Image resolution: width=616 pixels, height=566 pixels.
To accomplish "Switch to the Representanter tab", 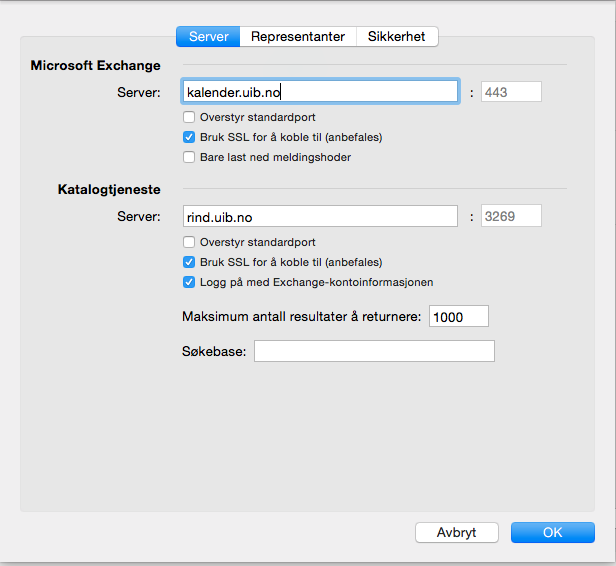I will [298, 37].
